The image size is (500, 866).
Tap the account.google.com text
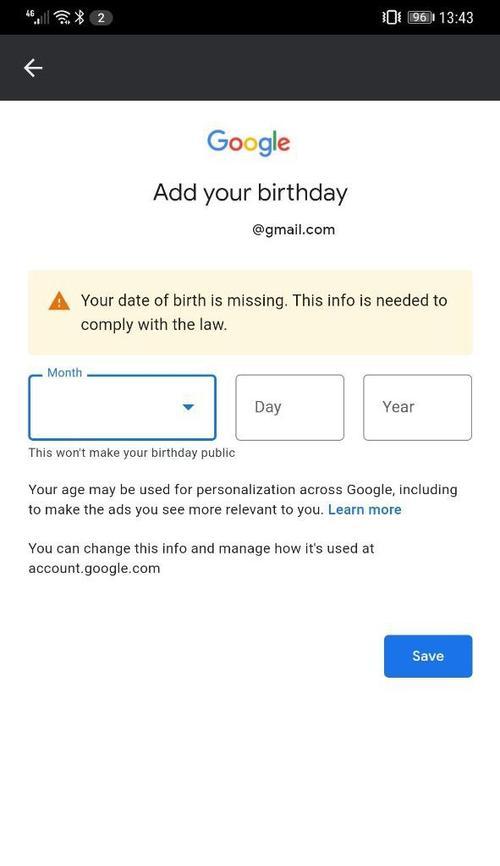click(94, 568)
